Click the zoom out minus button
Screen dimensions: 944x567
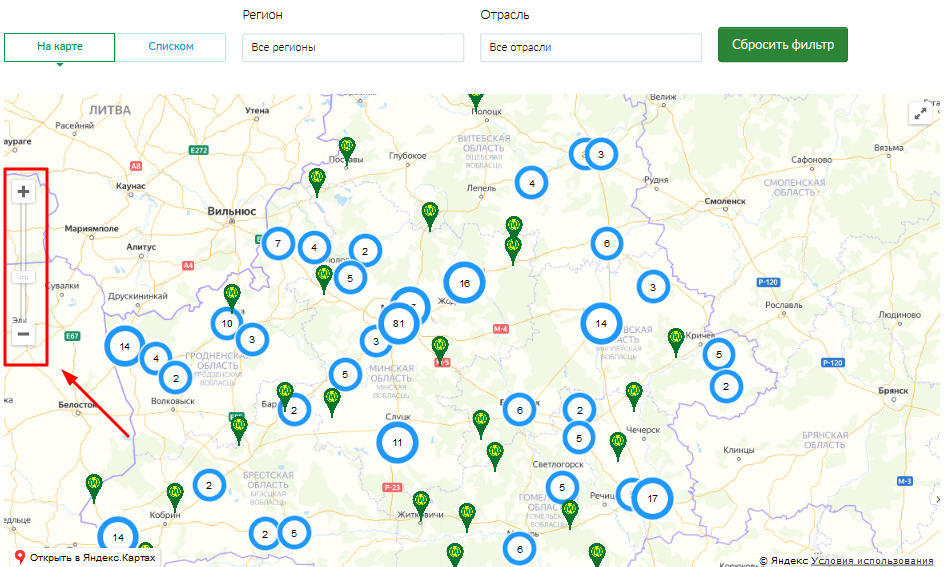24,334
